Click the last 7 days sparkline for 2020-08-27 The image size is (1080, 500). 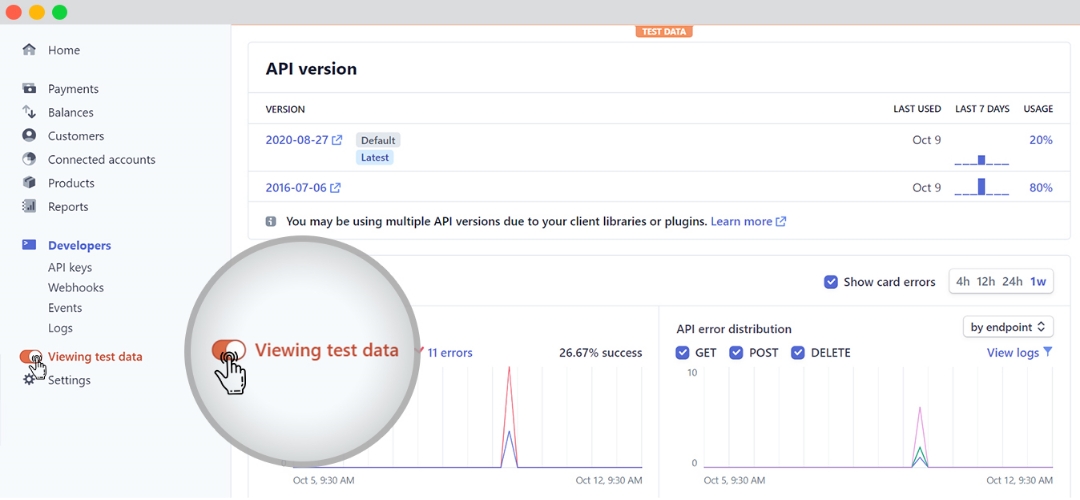pos(982,160)
